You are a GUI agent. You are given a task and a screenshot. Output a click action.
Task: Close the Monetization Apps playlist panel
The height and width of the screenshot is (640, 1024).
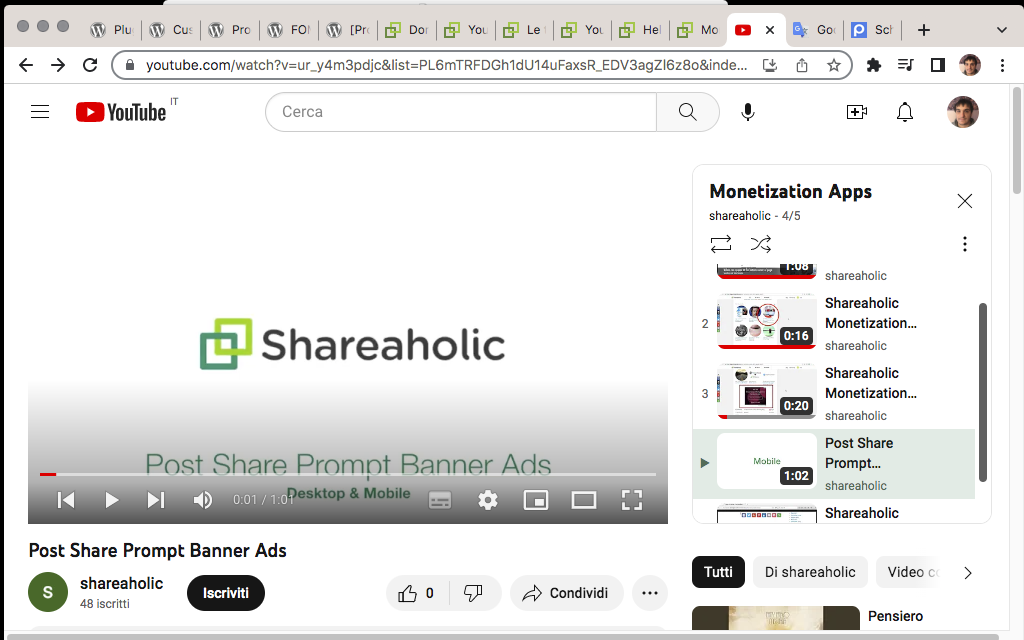click(965, 201)
